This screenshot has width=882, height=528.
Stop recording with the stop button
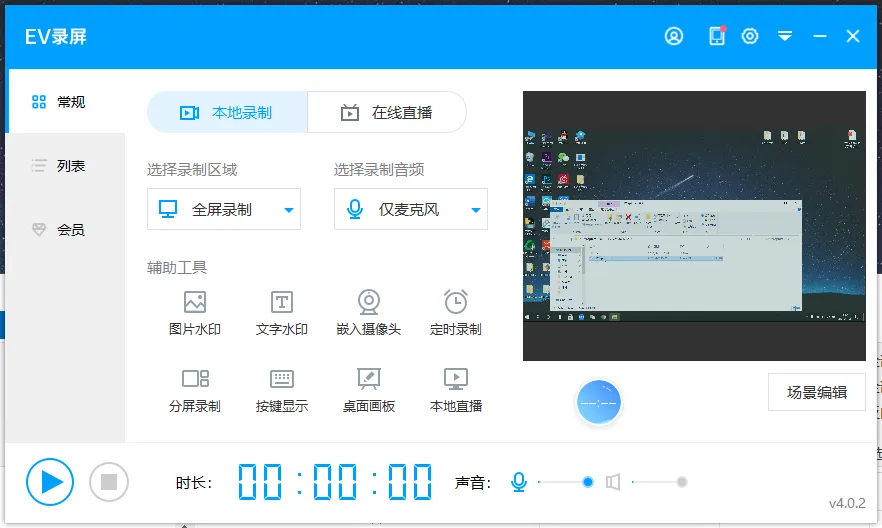109,482
